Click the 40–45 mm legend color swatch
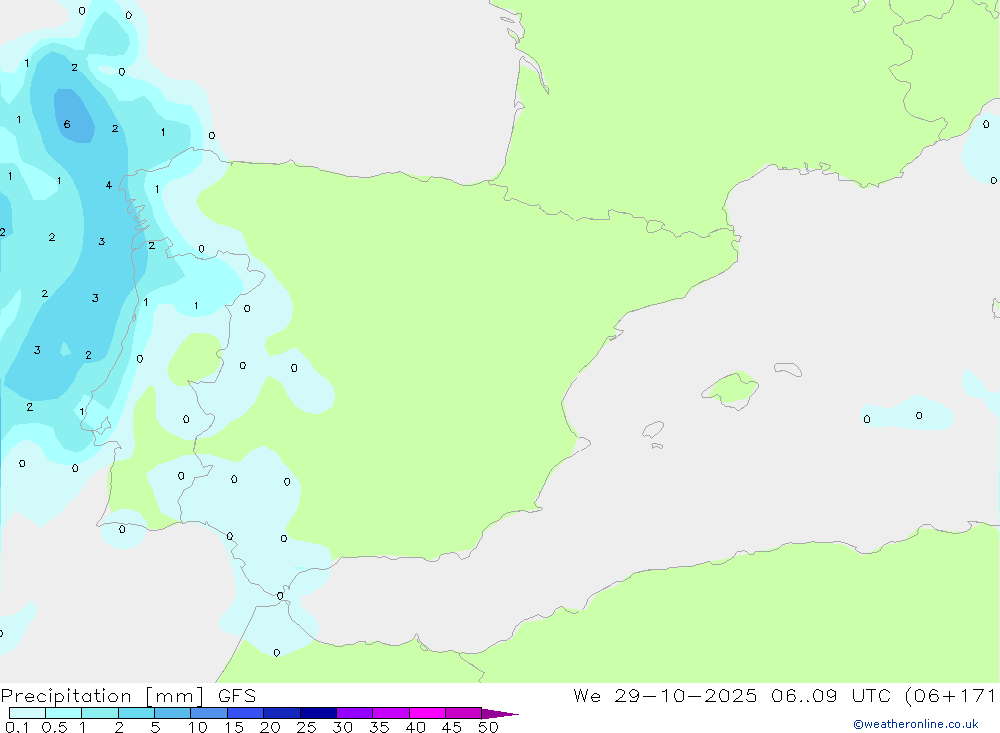Image resolution: width=1000 pixels, height=733 pixels. point(427,713)
